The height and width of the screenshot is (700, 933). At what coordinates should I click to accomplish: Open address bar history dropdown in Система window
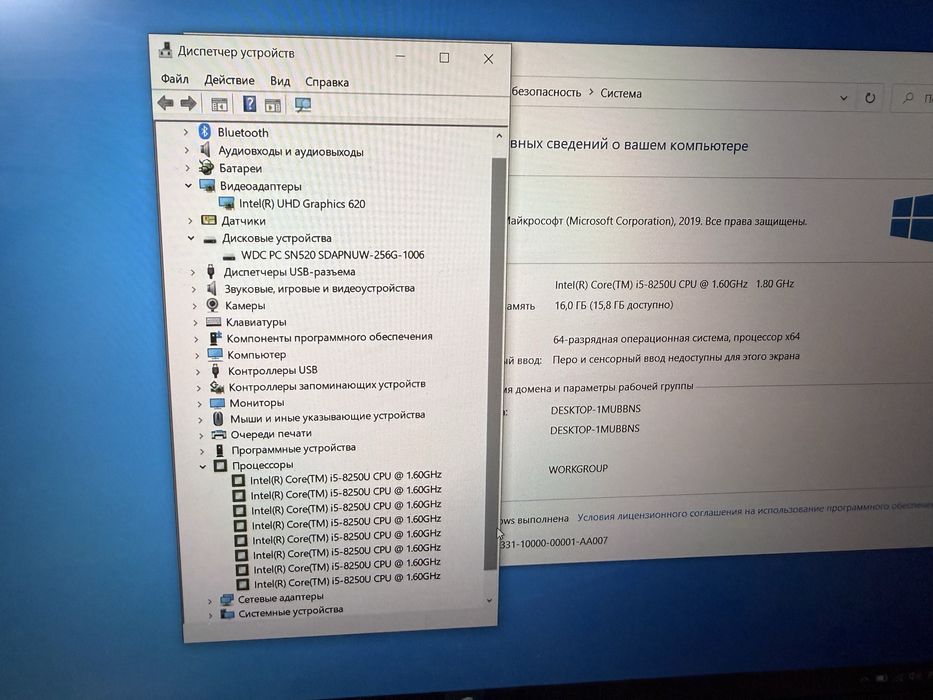(x=843, y=98)
